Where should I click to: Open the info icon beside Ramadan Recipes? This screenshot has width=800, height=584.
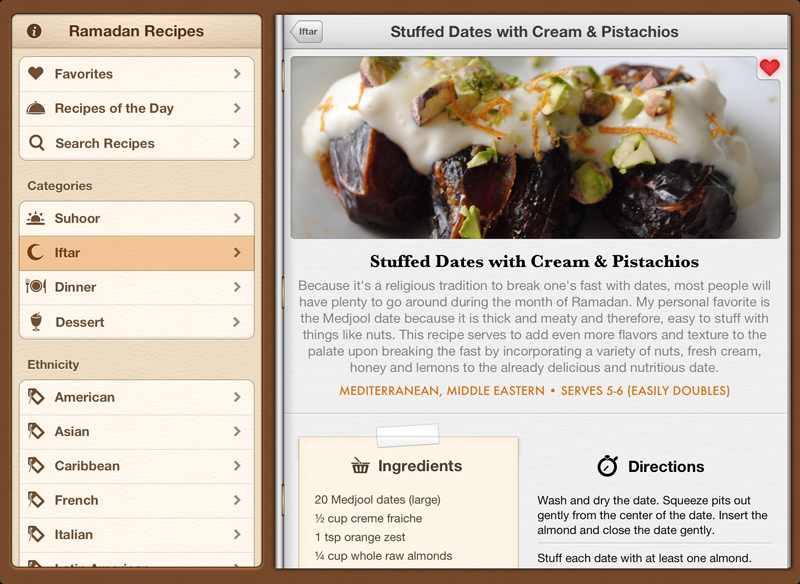34,31
